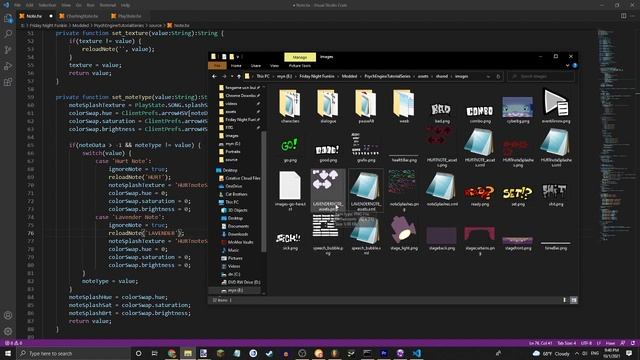
Task: Open the Extensions view in VS Code
Action: click(x=8, y=82)
